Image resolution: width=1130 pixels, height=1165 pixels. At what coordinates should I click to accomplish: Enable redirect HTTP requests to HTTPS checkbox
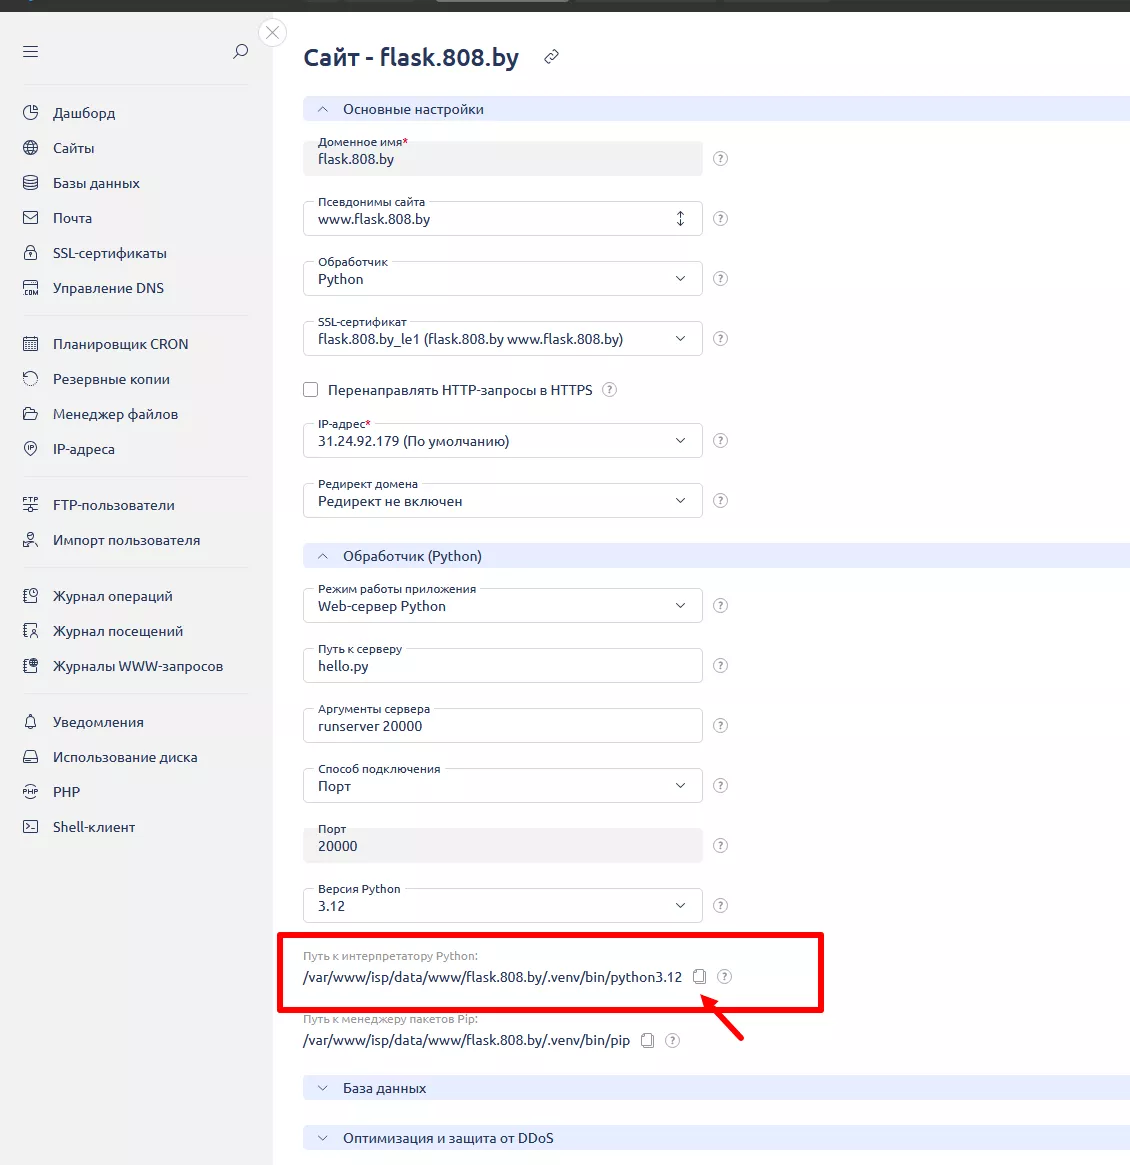click(311, 390)
